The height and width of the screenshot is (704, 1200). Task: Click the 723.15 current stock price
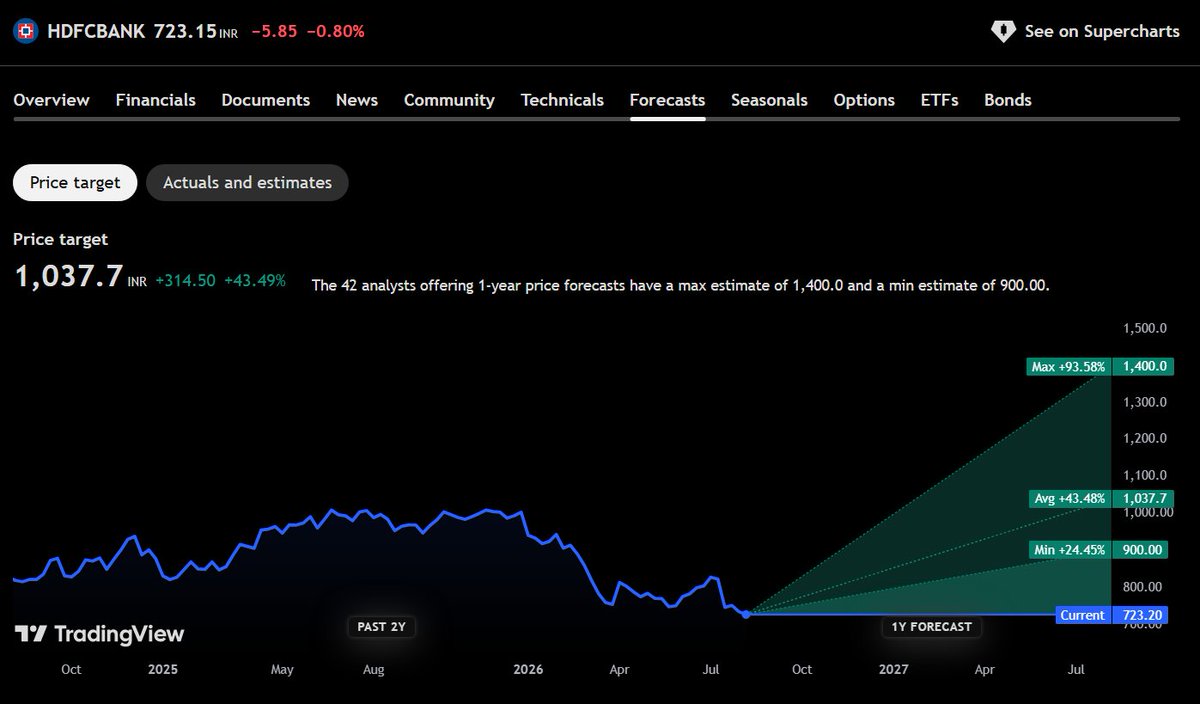[x=185, y=31]
